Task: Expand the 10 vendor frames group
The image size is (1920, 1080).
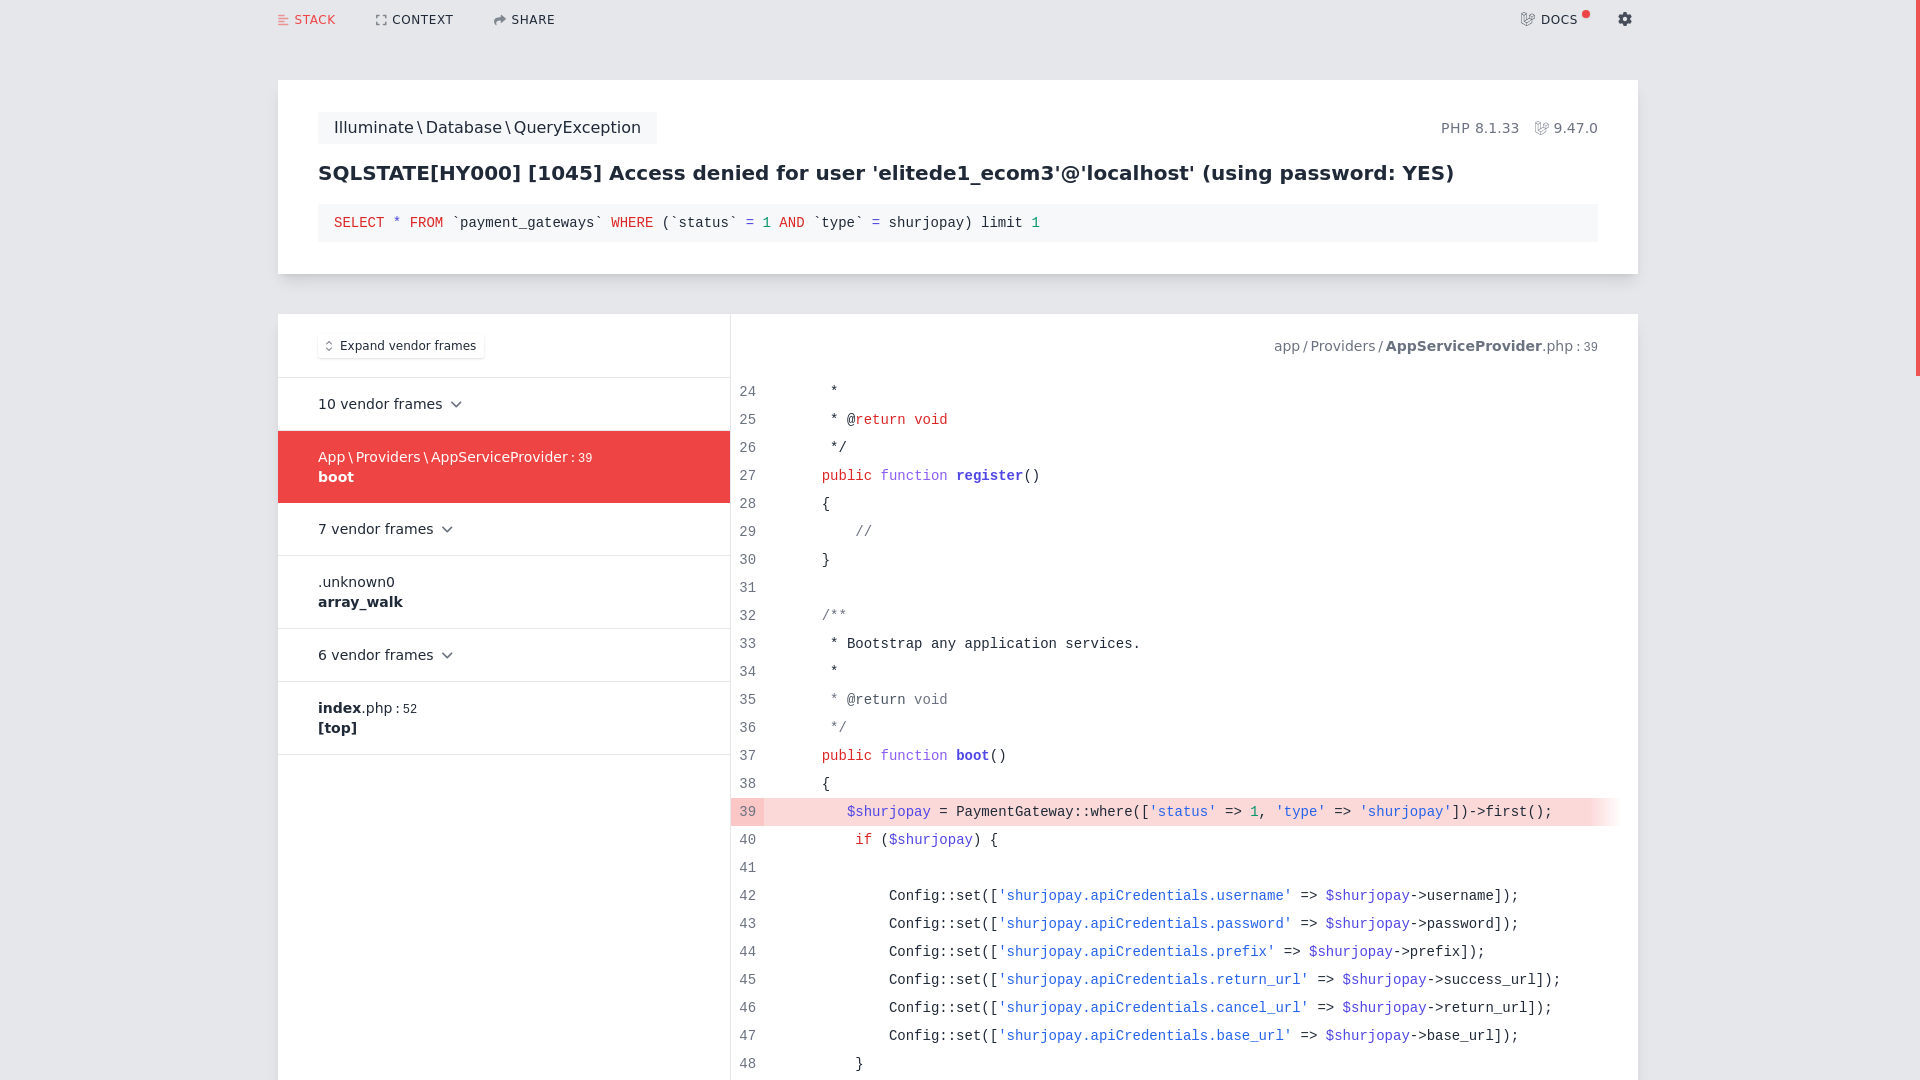Action: 504,404
